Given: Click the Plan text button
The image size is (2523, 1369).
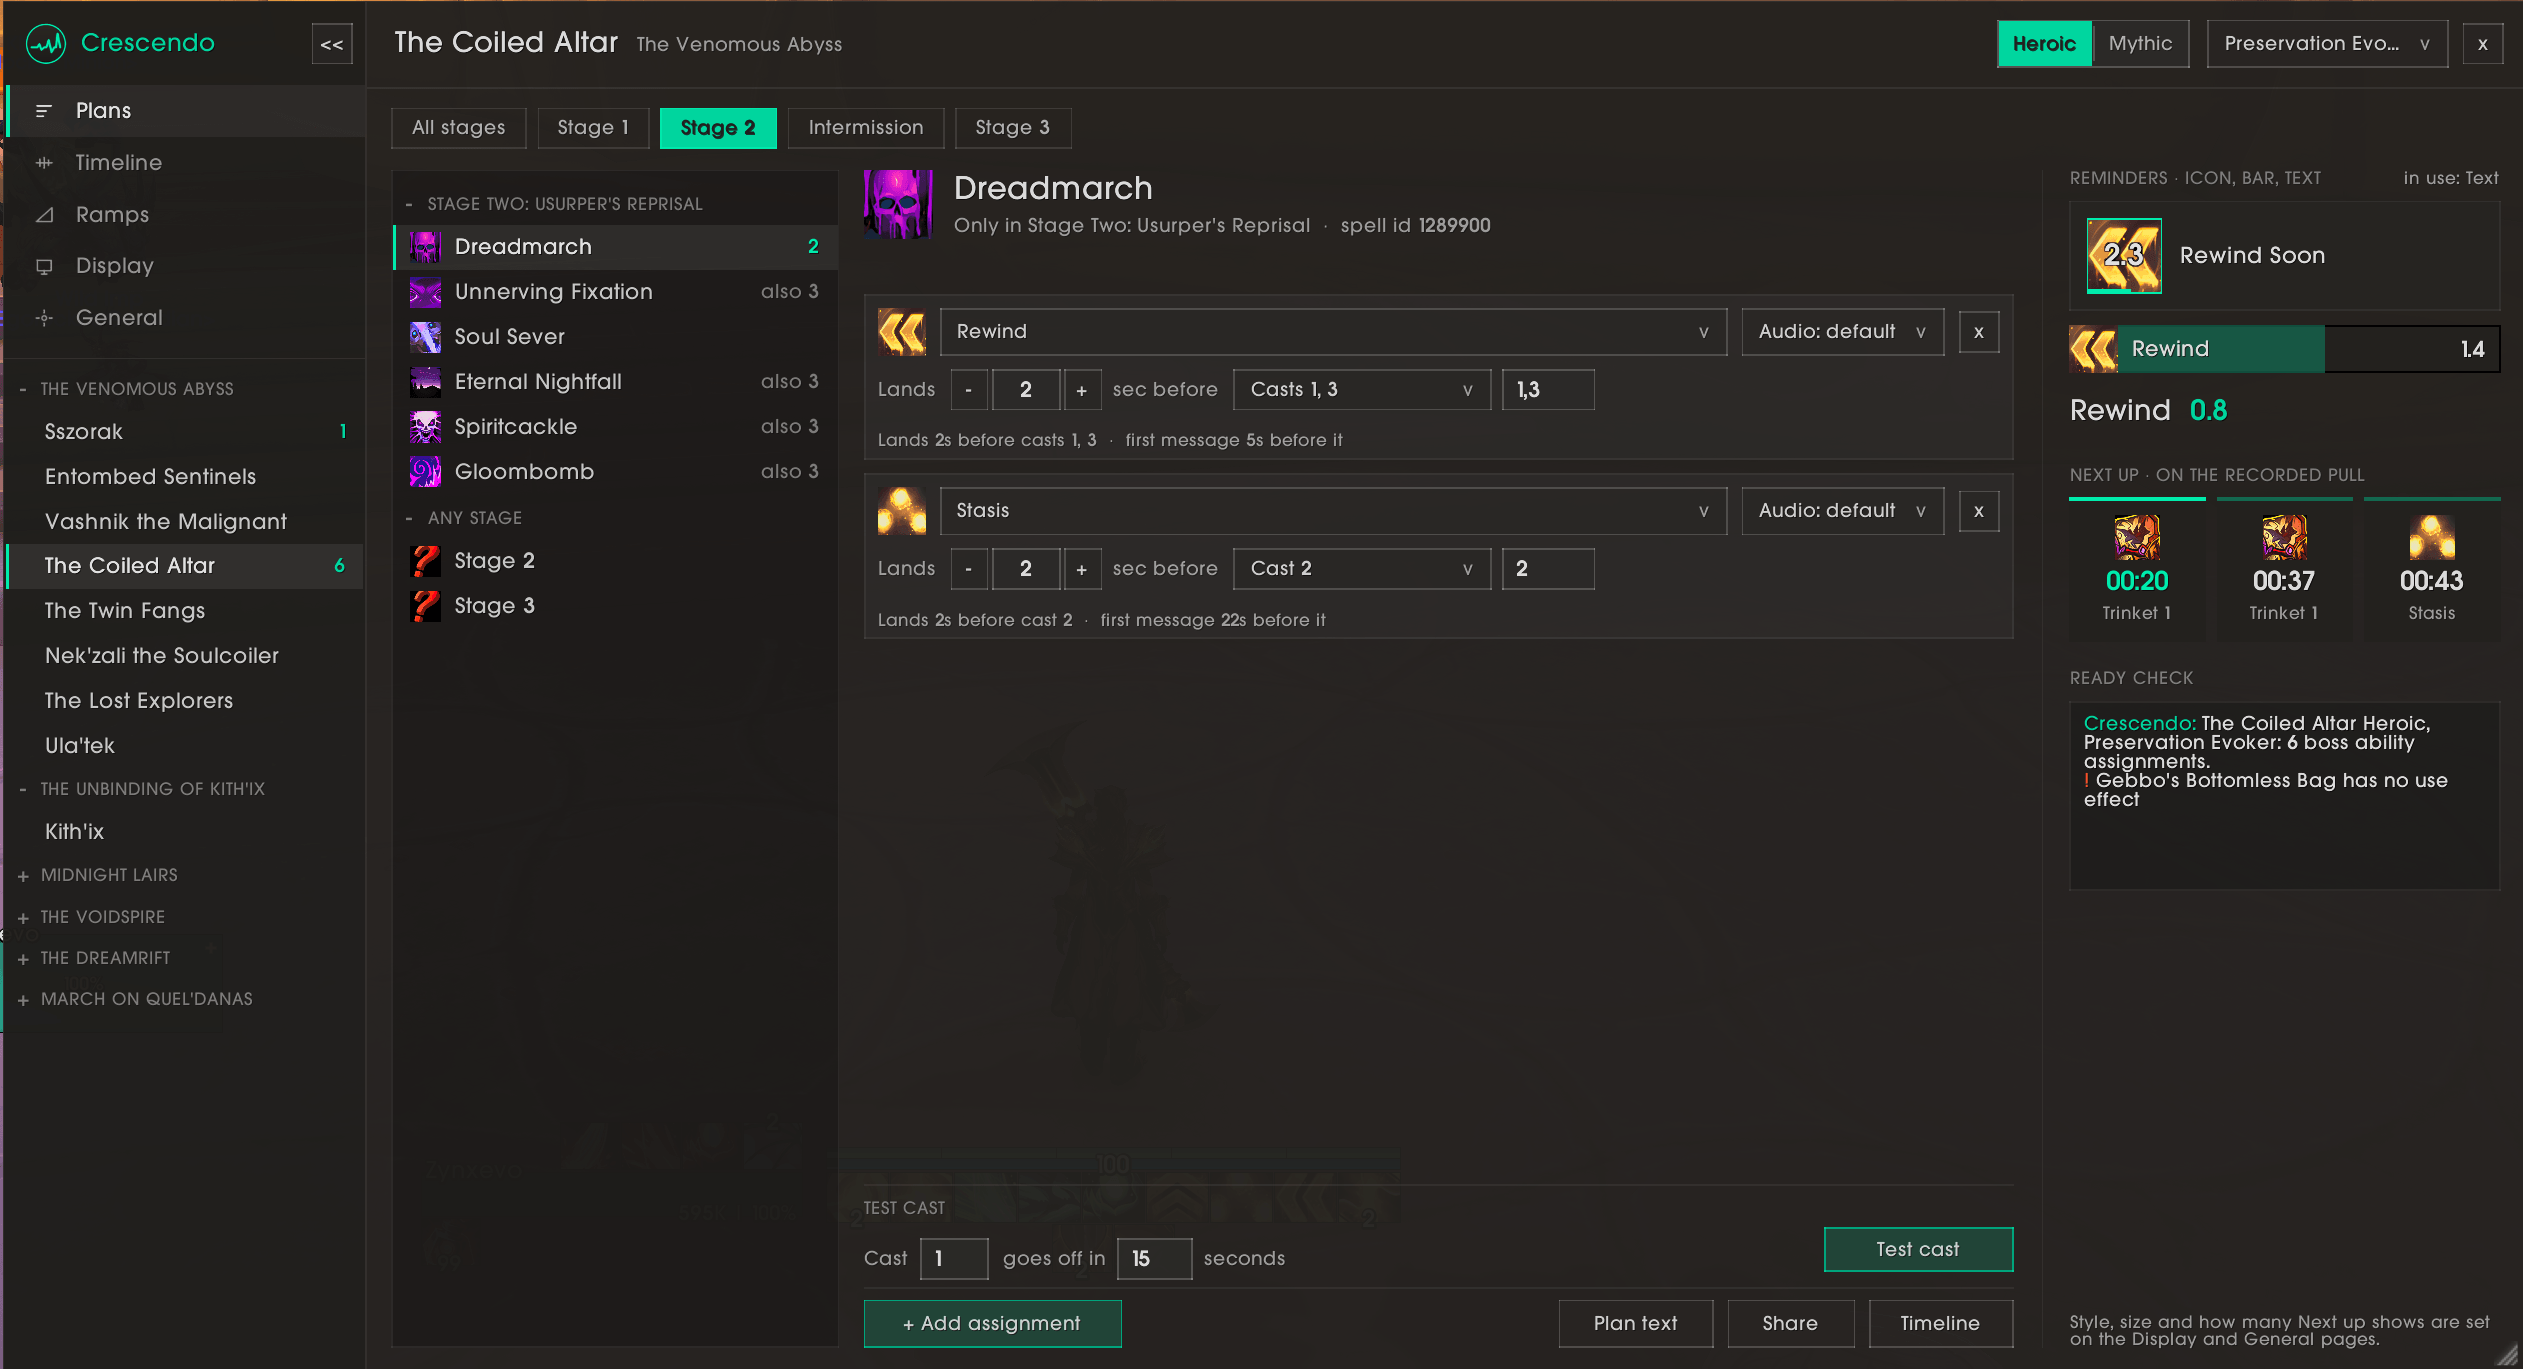Looking at the screenshot, I should (x=1635, y=1324).
